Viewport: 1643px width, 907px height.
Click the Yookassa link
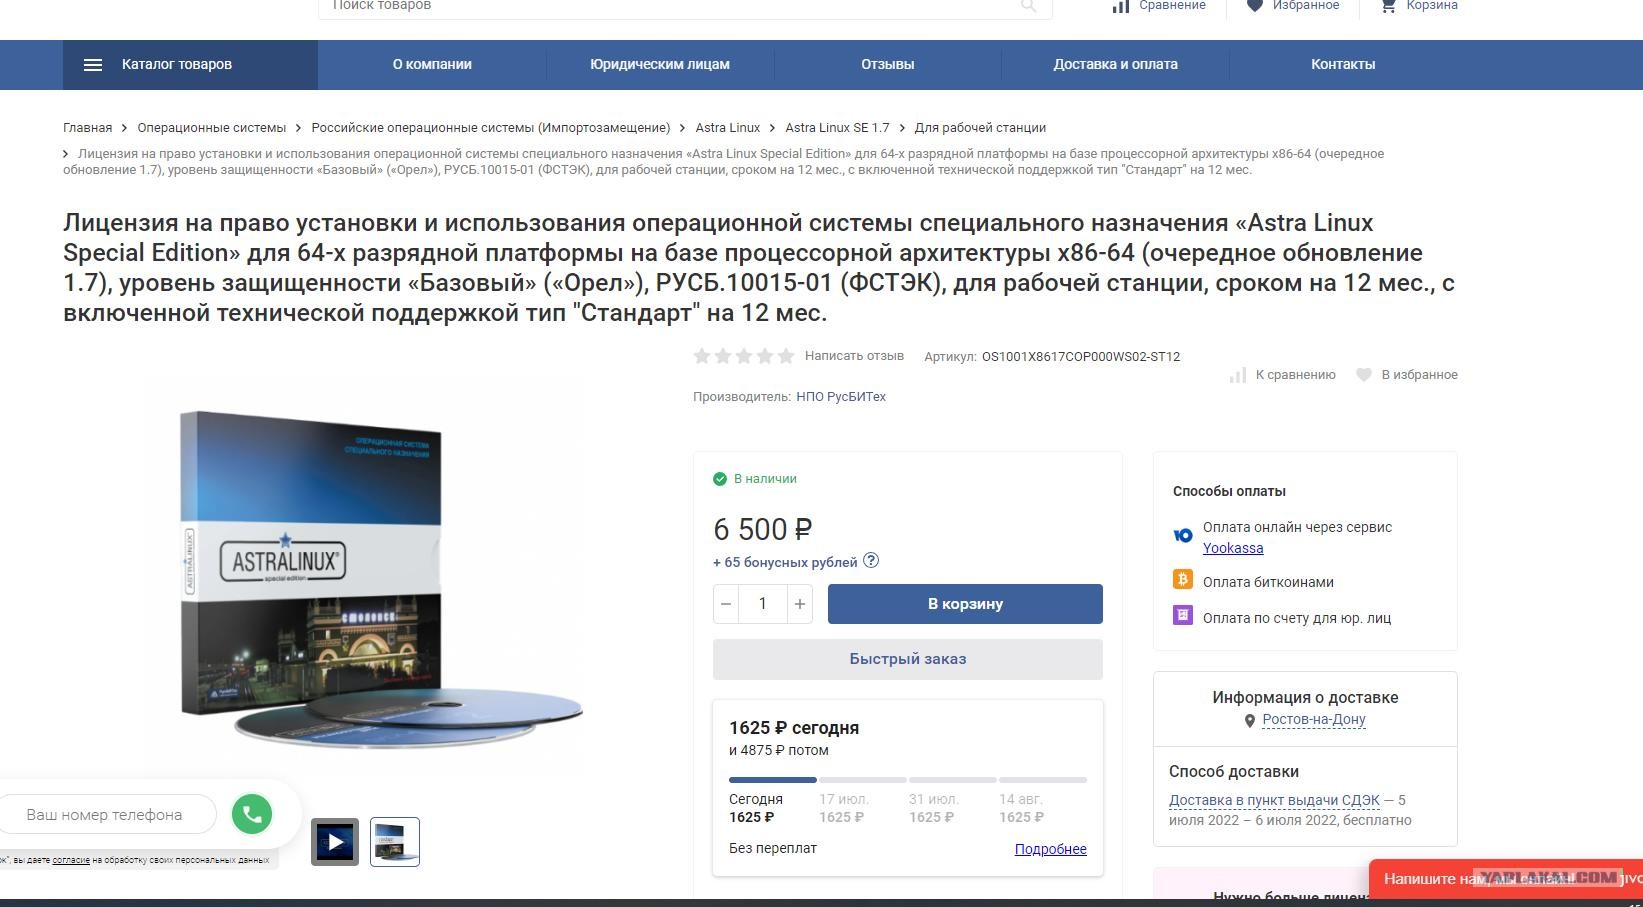(1233, 548)
